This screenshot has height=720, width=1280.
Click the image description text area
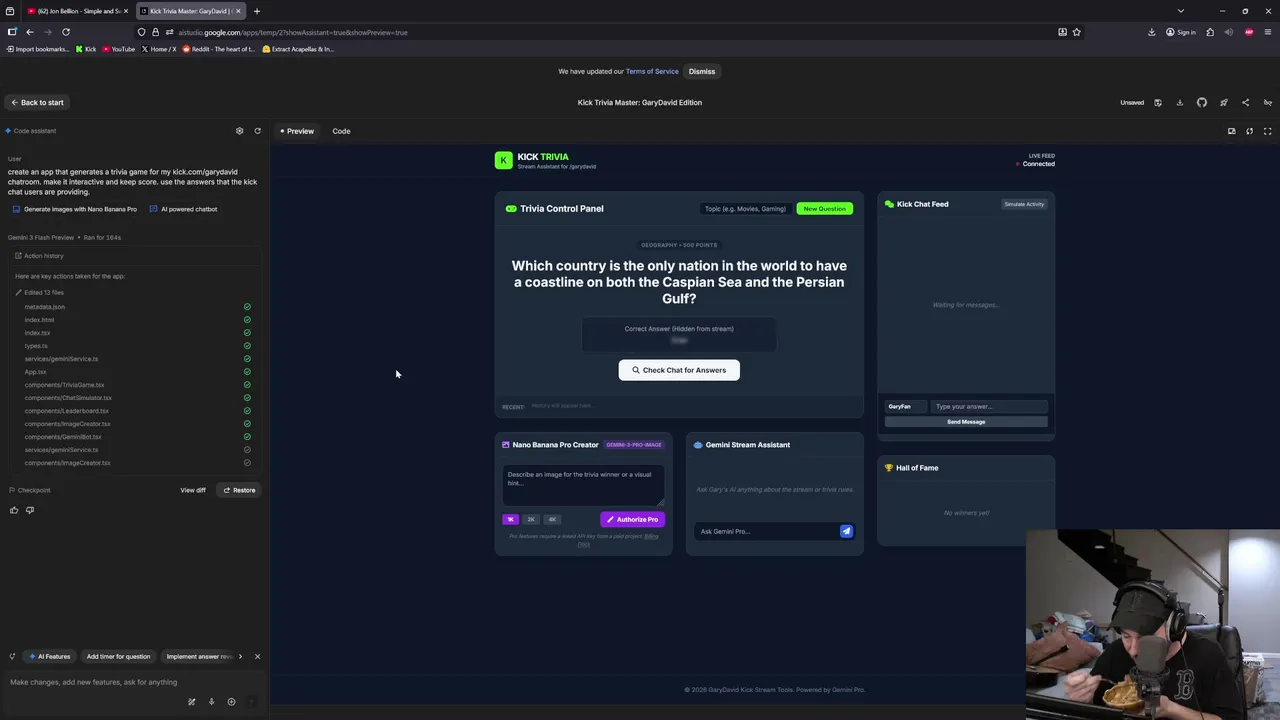point(583,485)
